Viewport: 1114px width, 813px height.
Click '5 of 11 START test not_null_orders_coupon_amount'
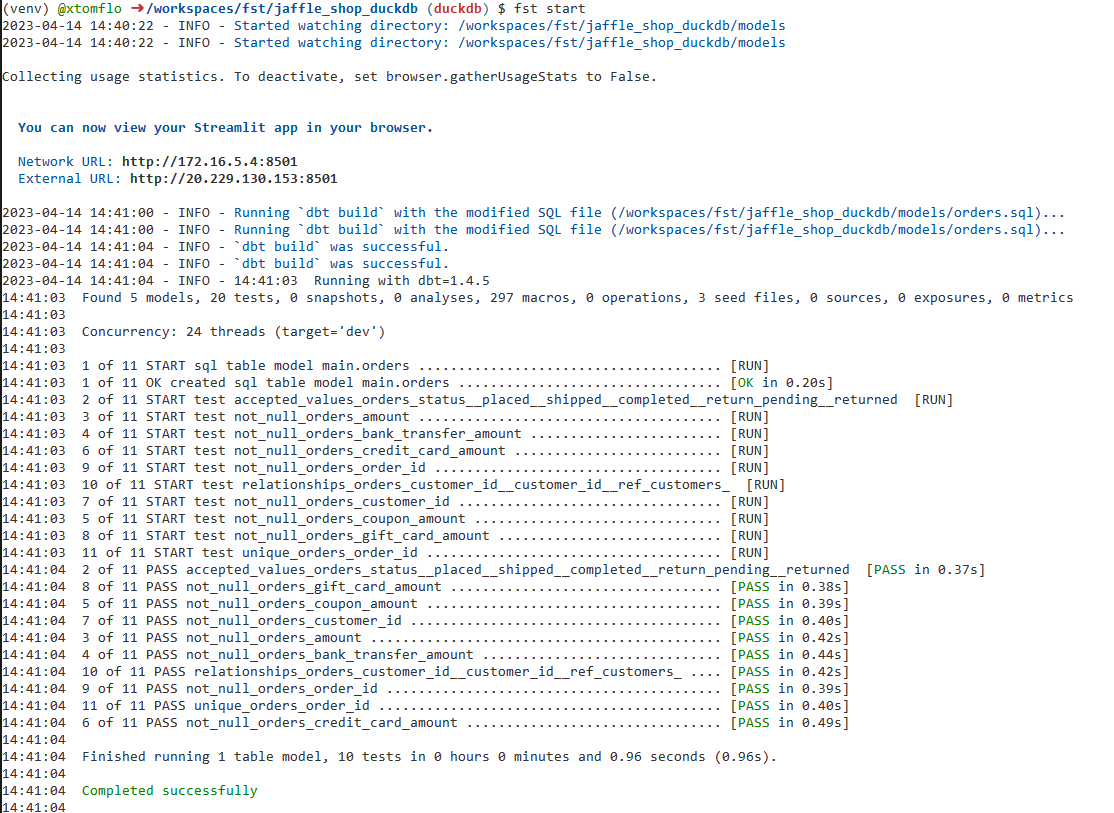click(x=274, y=518)
